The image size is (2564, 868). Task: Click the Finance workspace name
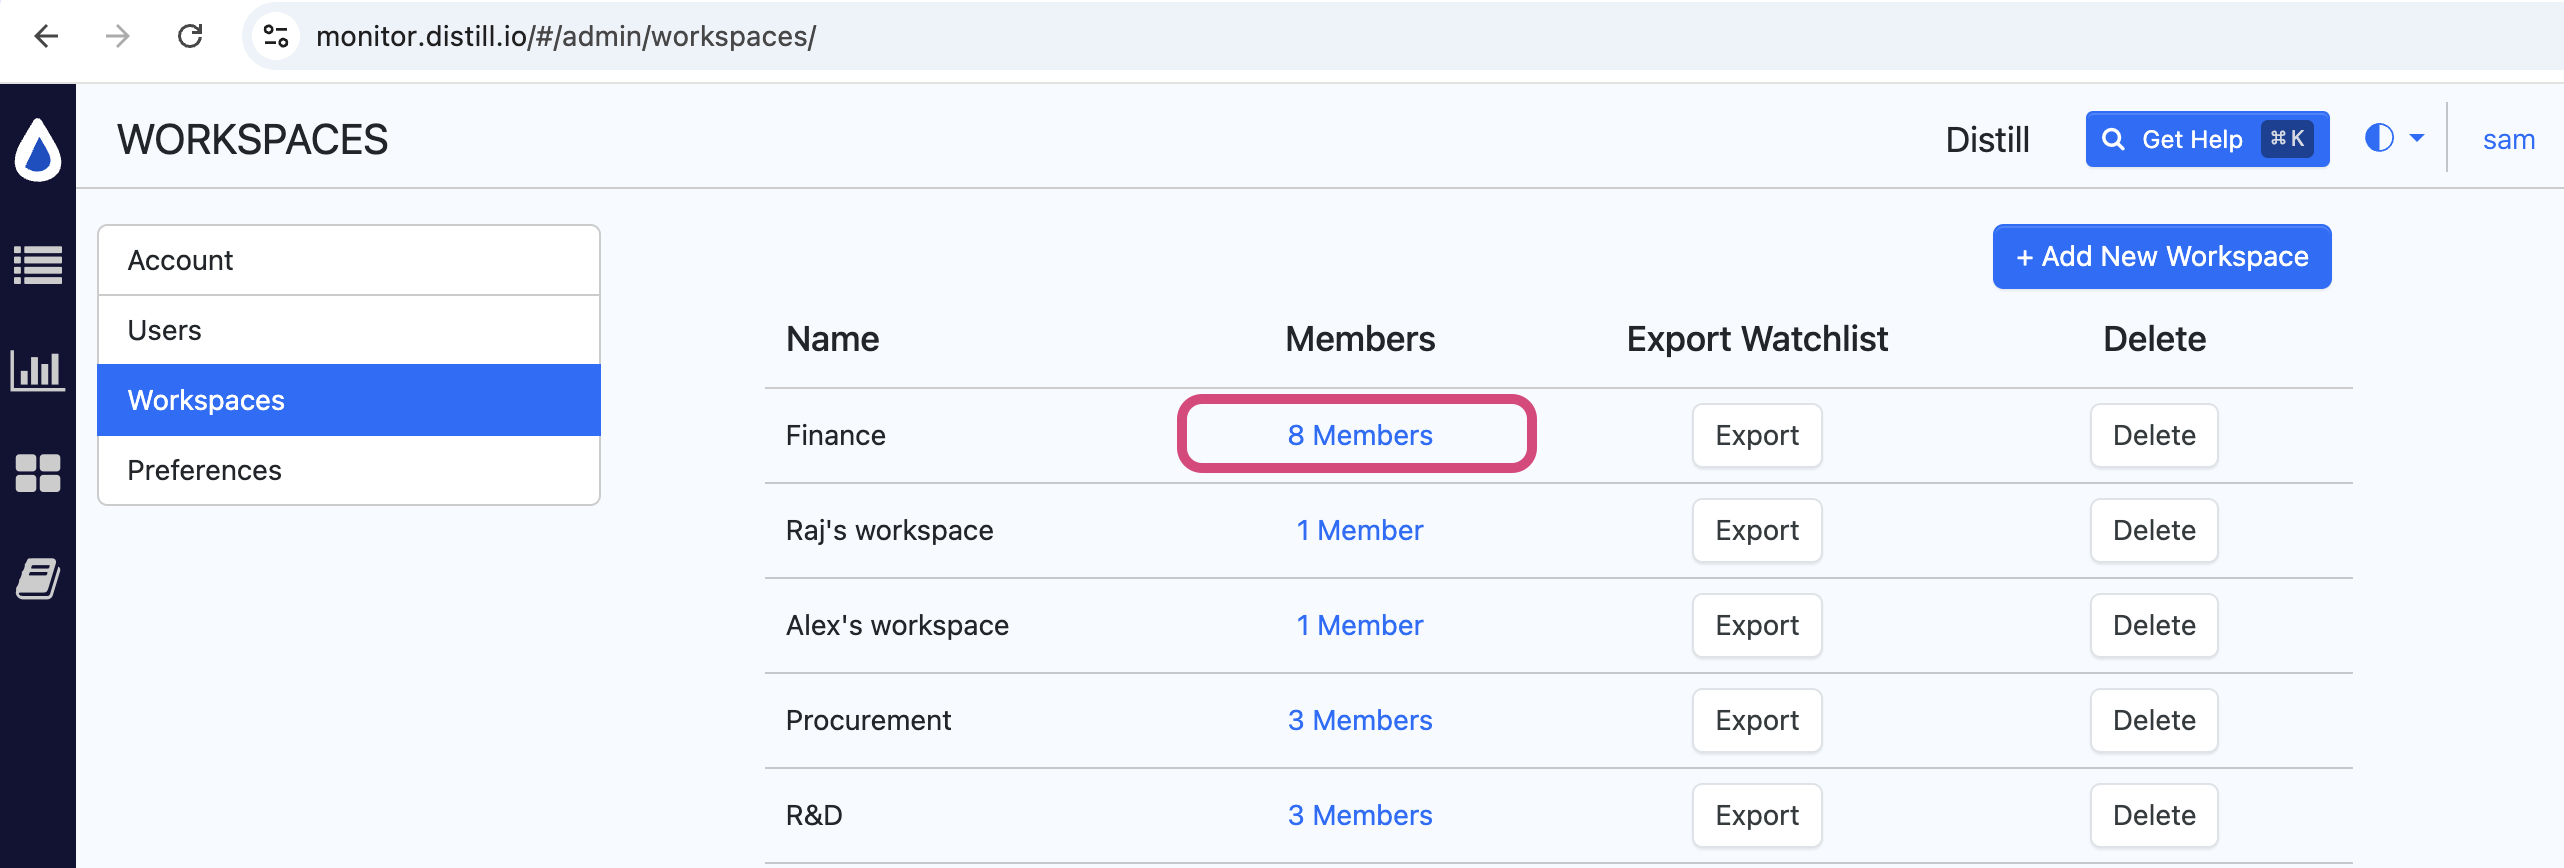[x=836, y=435]
